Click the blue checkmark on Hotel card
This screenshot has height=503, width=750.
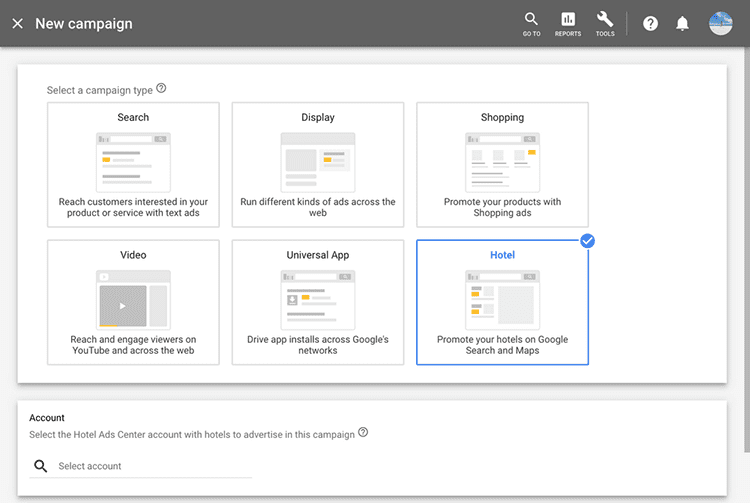point(587,241)
